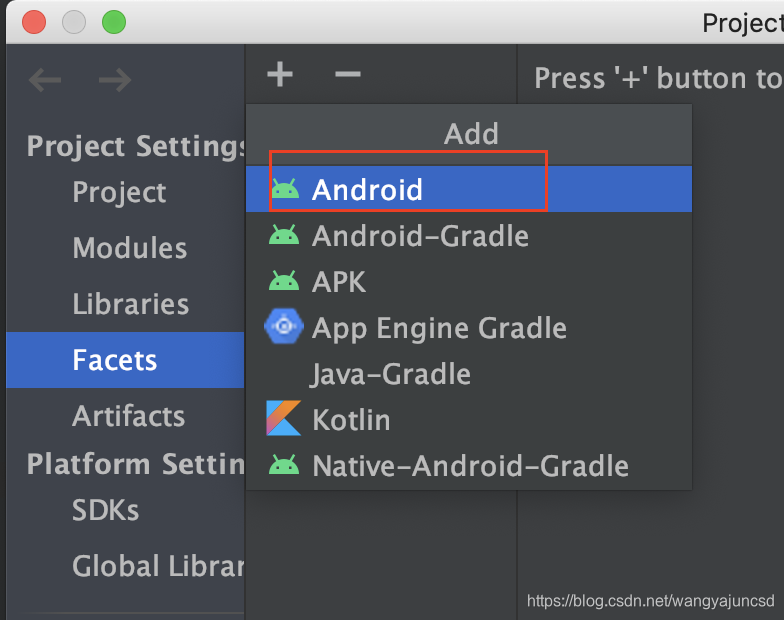Go back with left arrow
The height and width of the screenshot is (620, 784).
[x=45, y=80]
